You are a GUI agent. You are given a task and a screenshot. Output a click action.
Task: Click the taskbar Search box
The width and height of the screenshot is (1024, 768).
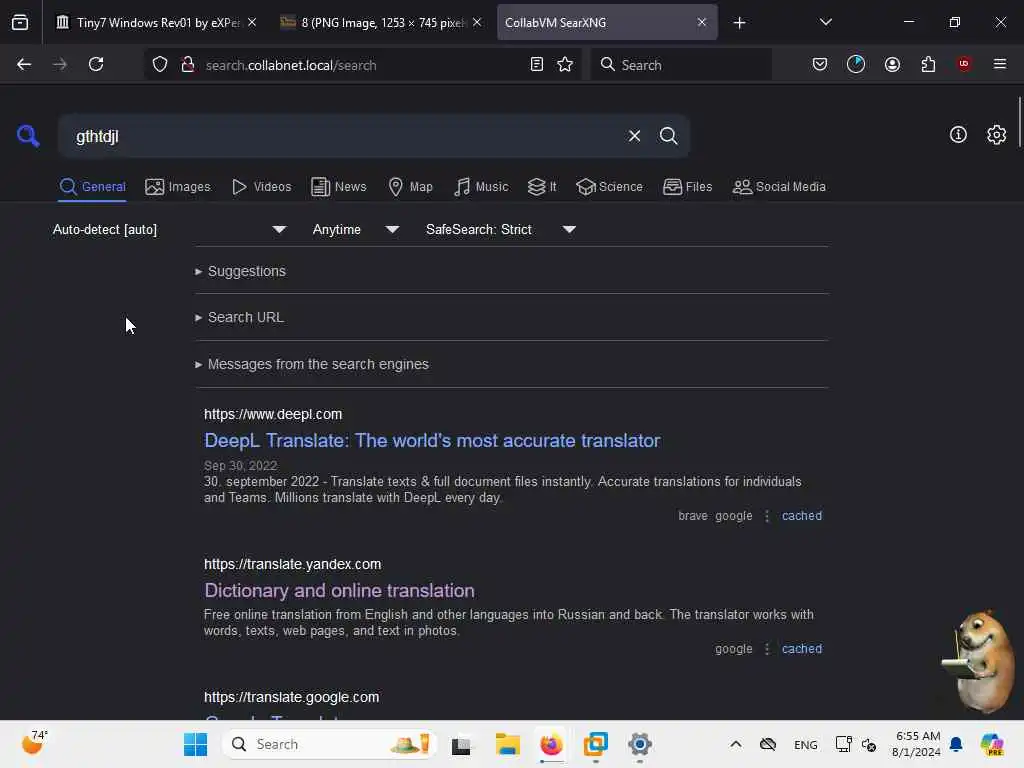(x=330, y=744)
